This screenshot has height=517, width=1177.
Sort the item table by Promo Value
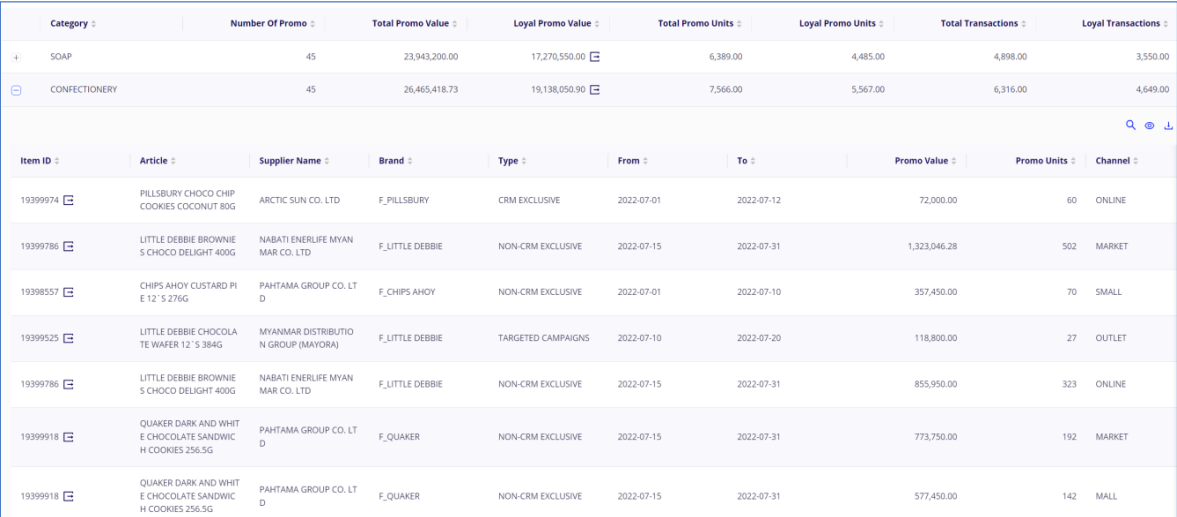(x=925, y=161)
